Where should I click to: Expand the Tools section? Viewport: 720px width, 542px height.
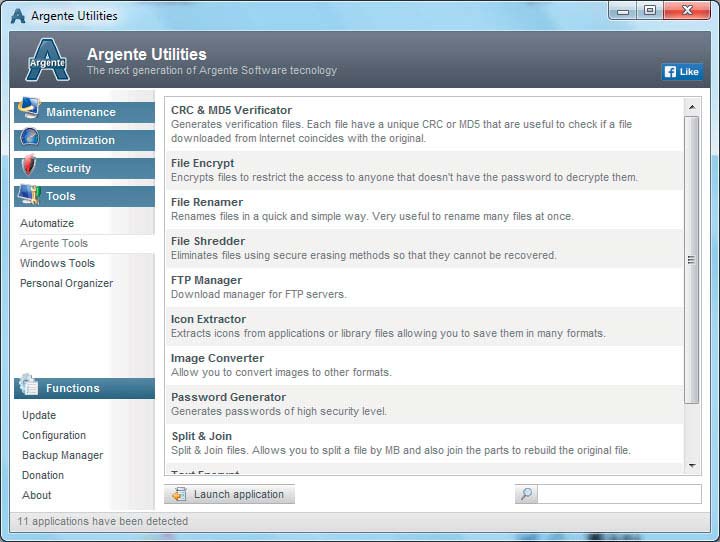point(84,196)
